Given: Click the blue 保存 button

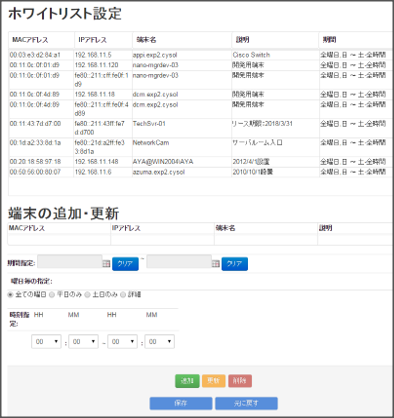Looking at the screenshot, I should point(181,403).
